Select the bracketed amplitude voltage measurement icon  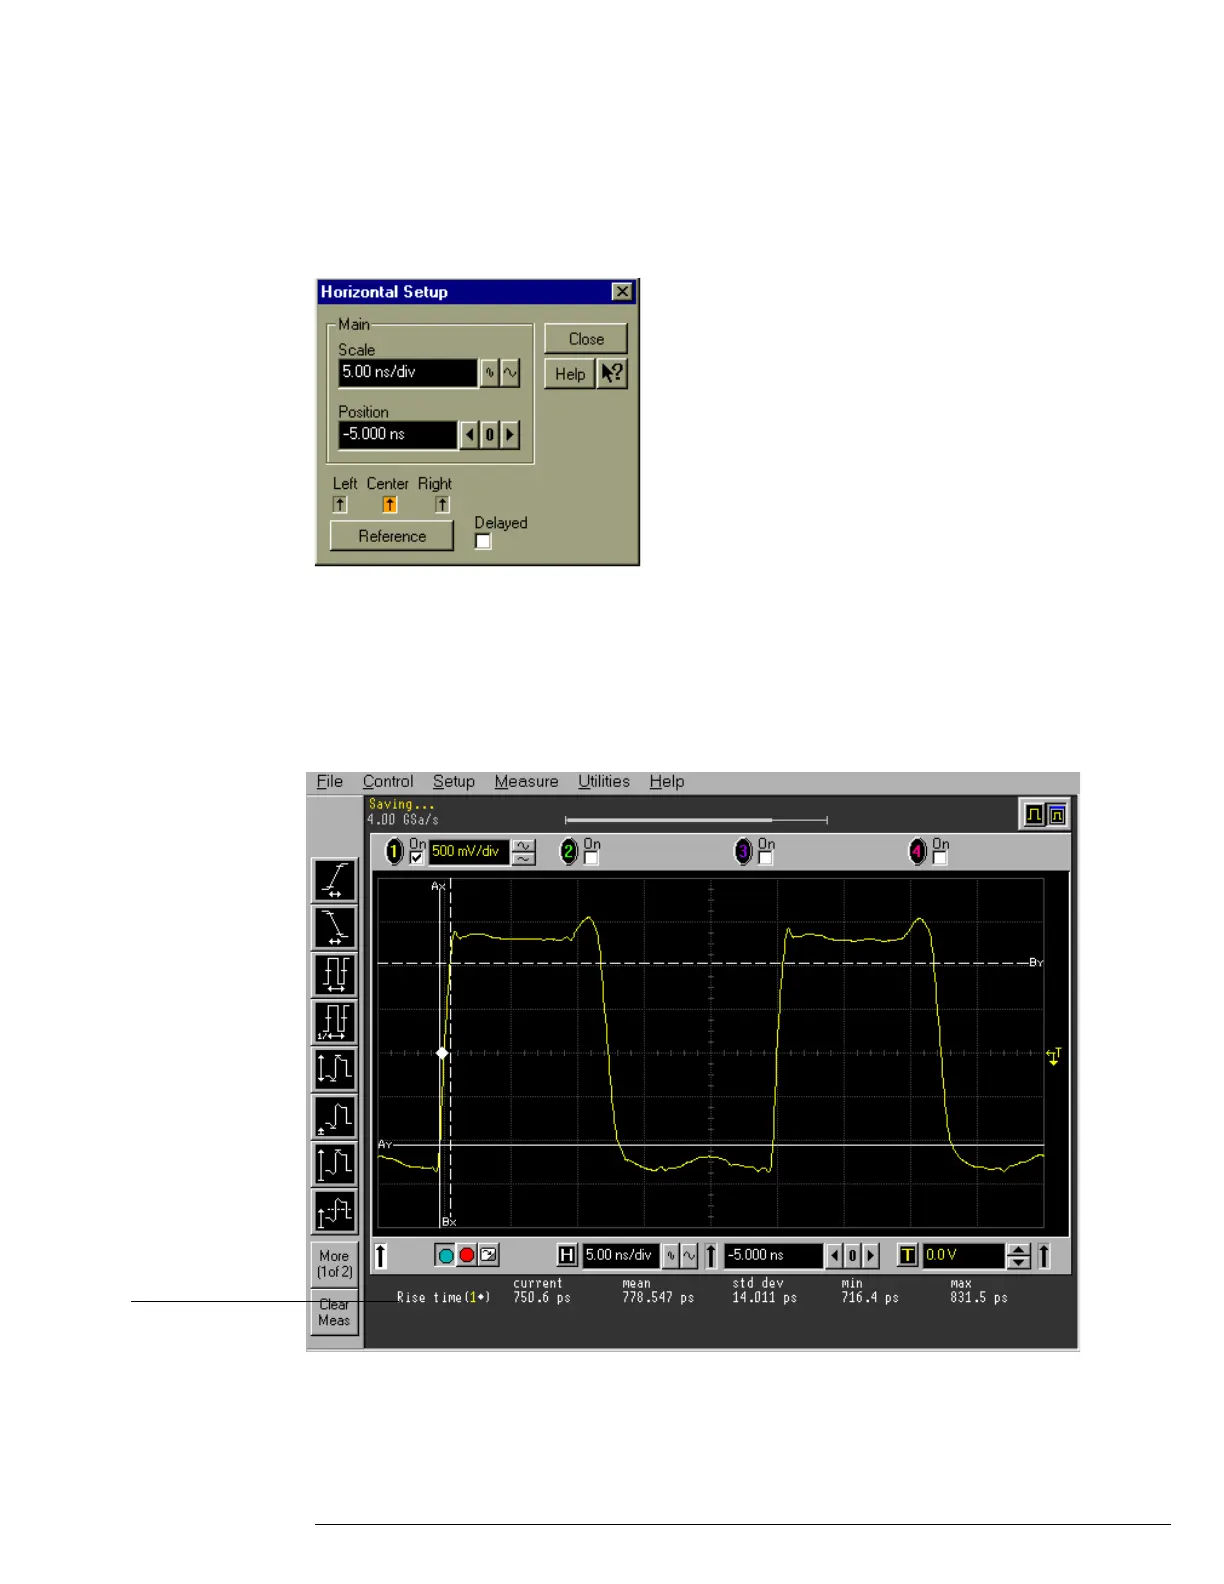(335, 1164)
